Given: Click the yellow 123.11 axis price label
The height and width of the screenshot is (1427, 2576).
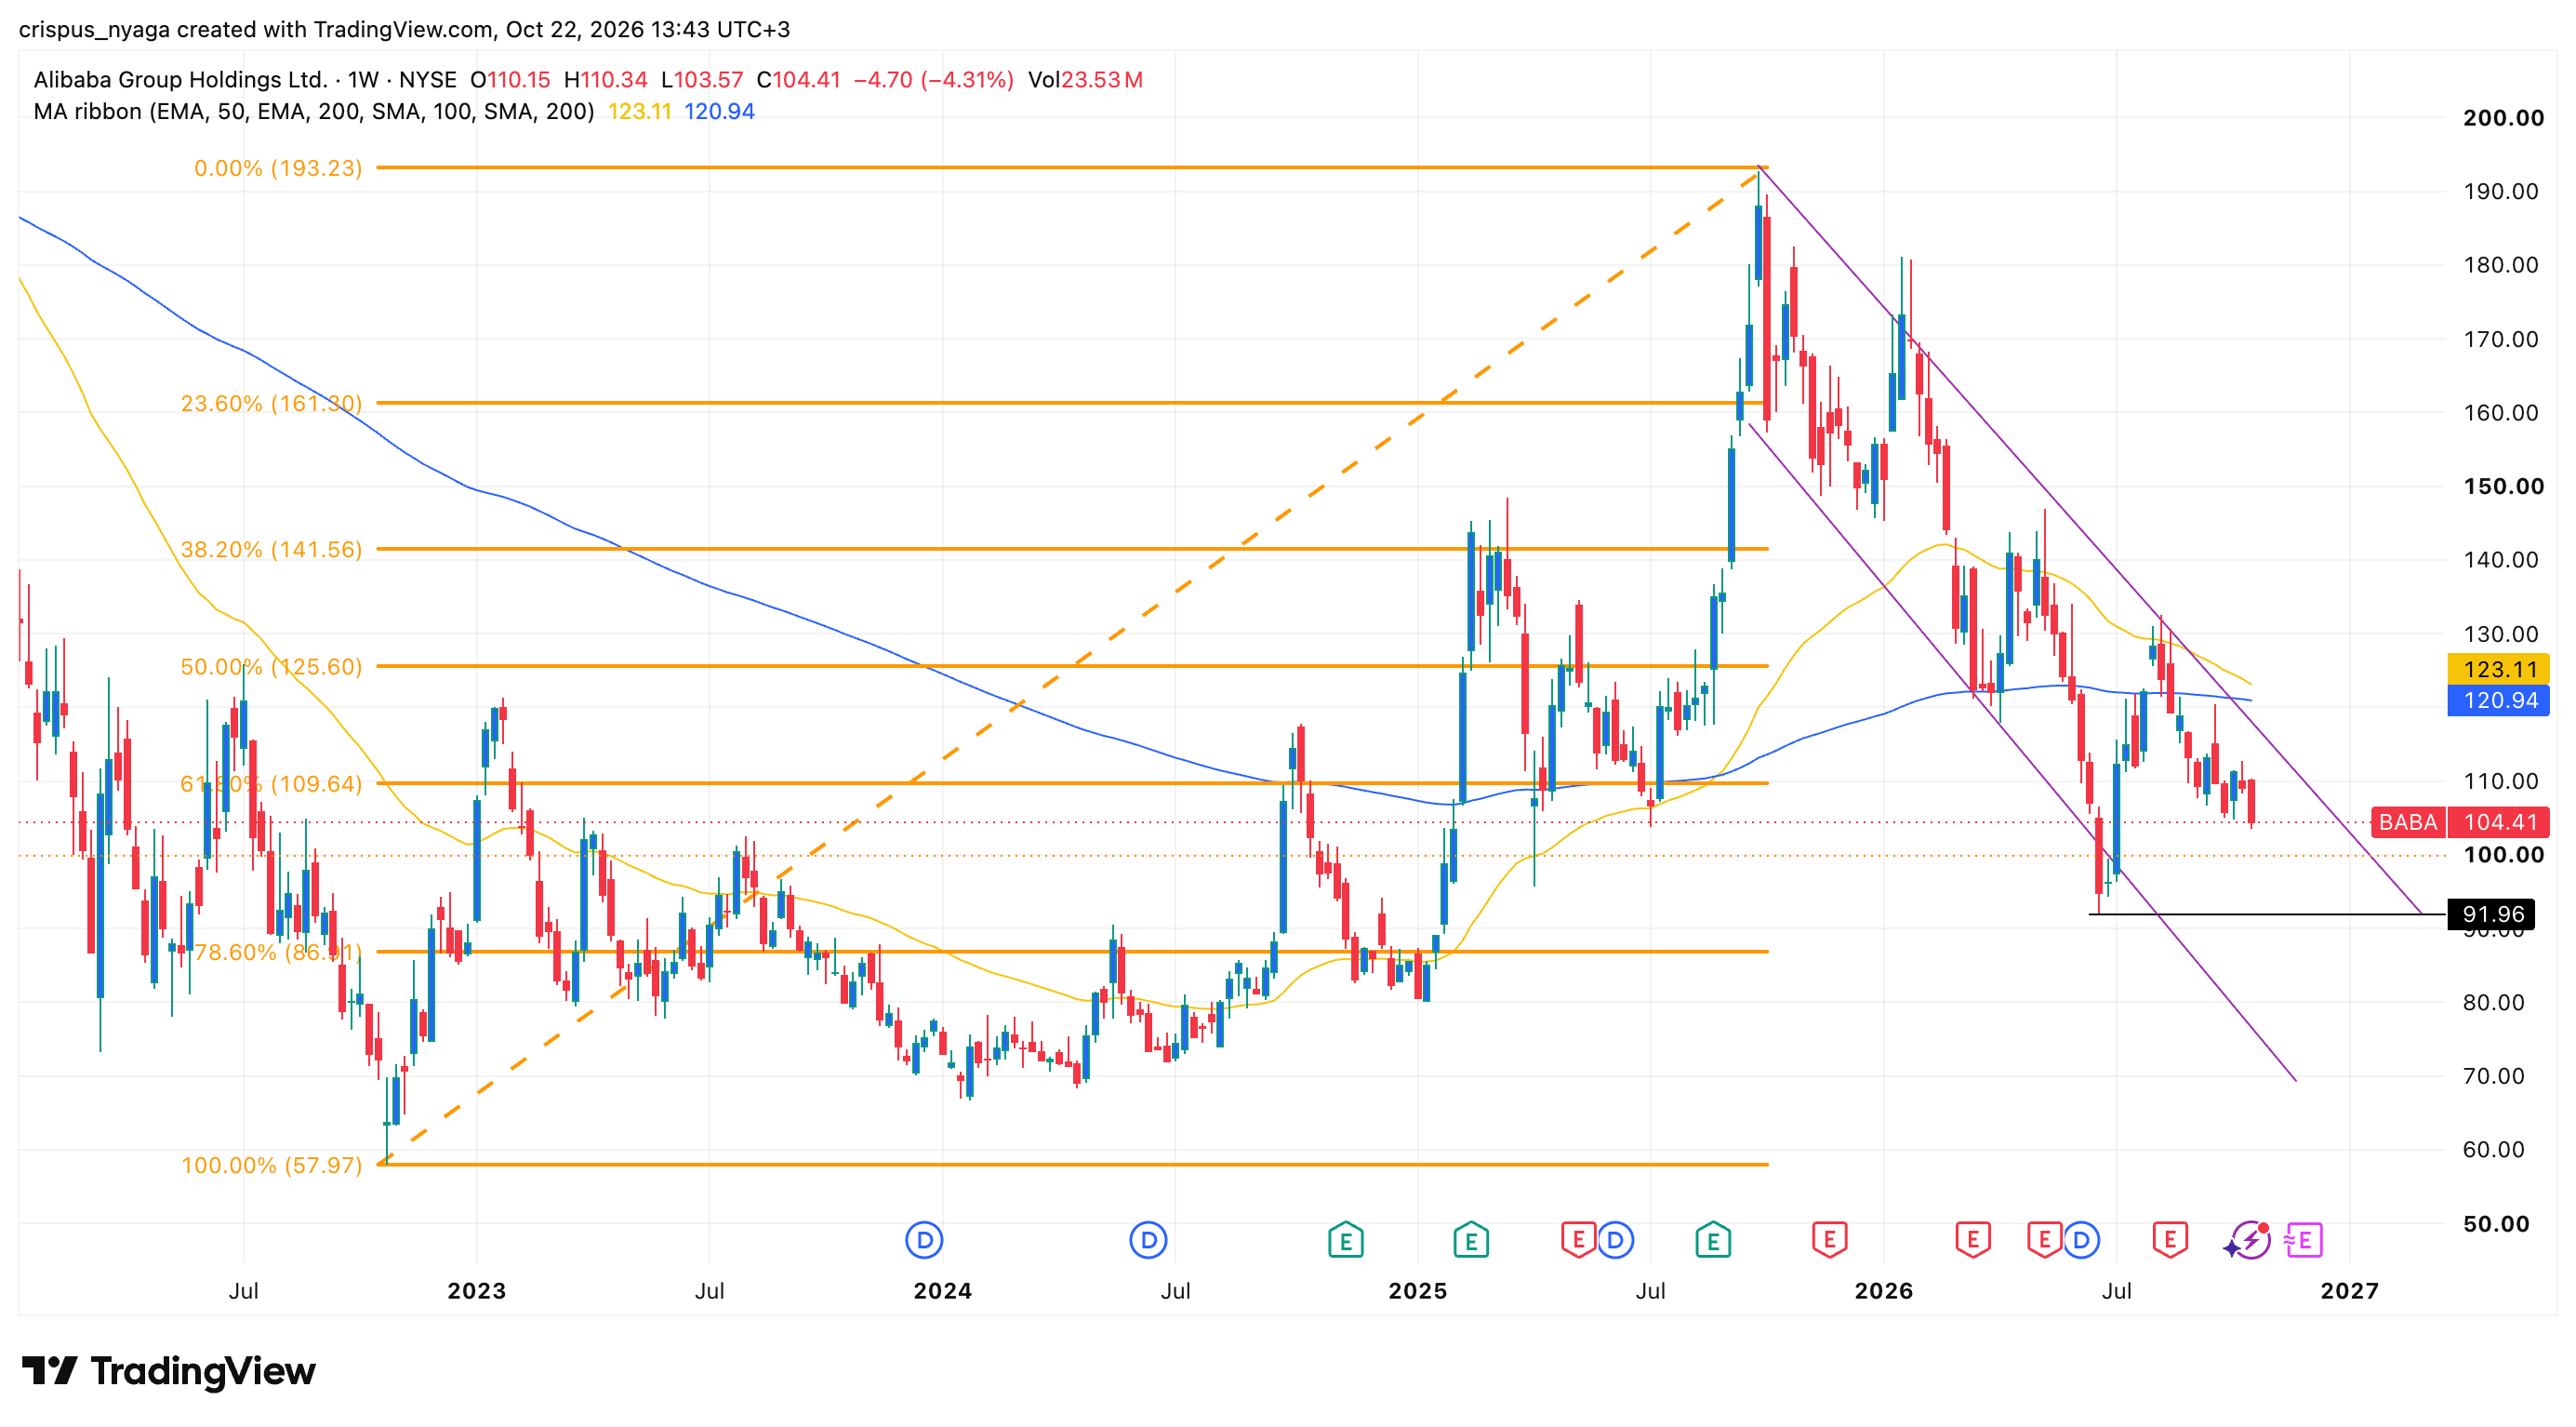Looking at the screenshot, I should 2499,669.
